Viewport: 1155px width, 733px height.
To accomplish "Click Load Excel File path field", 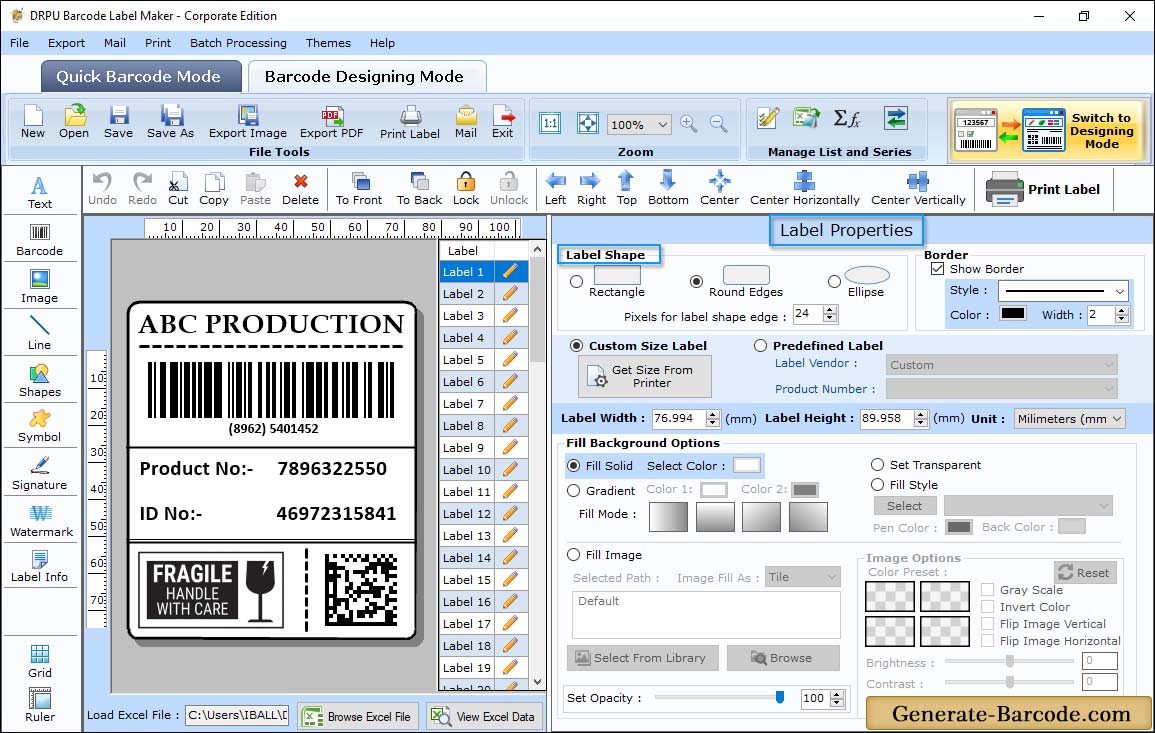I will pyautogui.click(x=236, y=715).
